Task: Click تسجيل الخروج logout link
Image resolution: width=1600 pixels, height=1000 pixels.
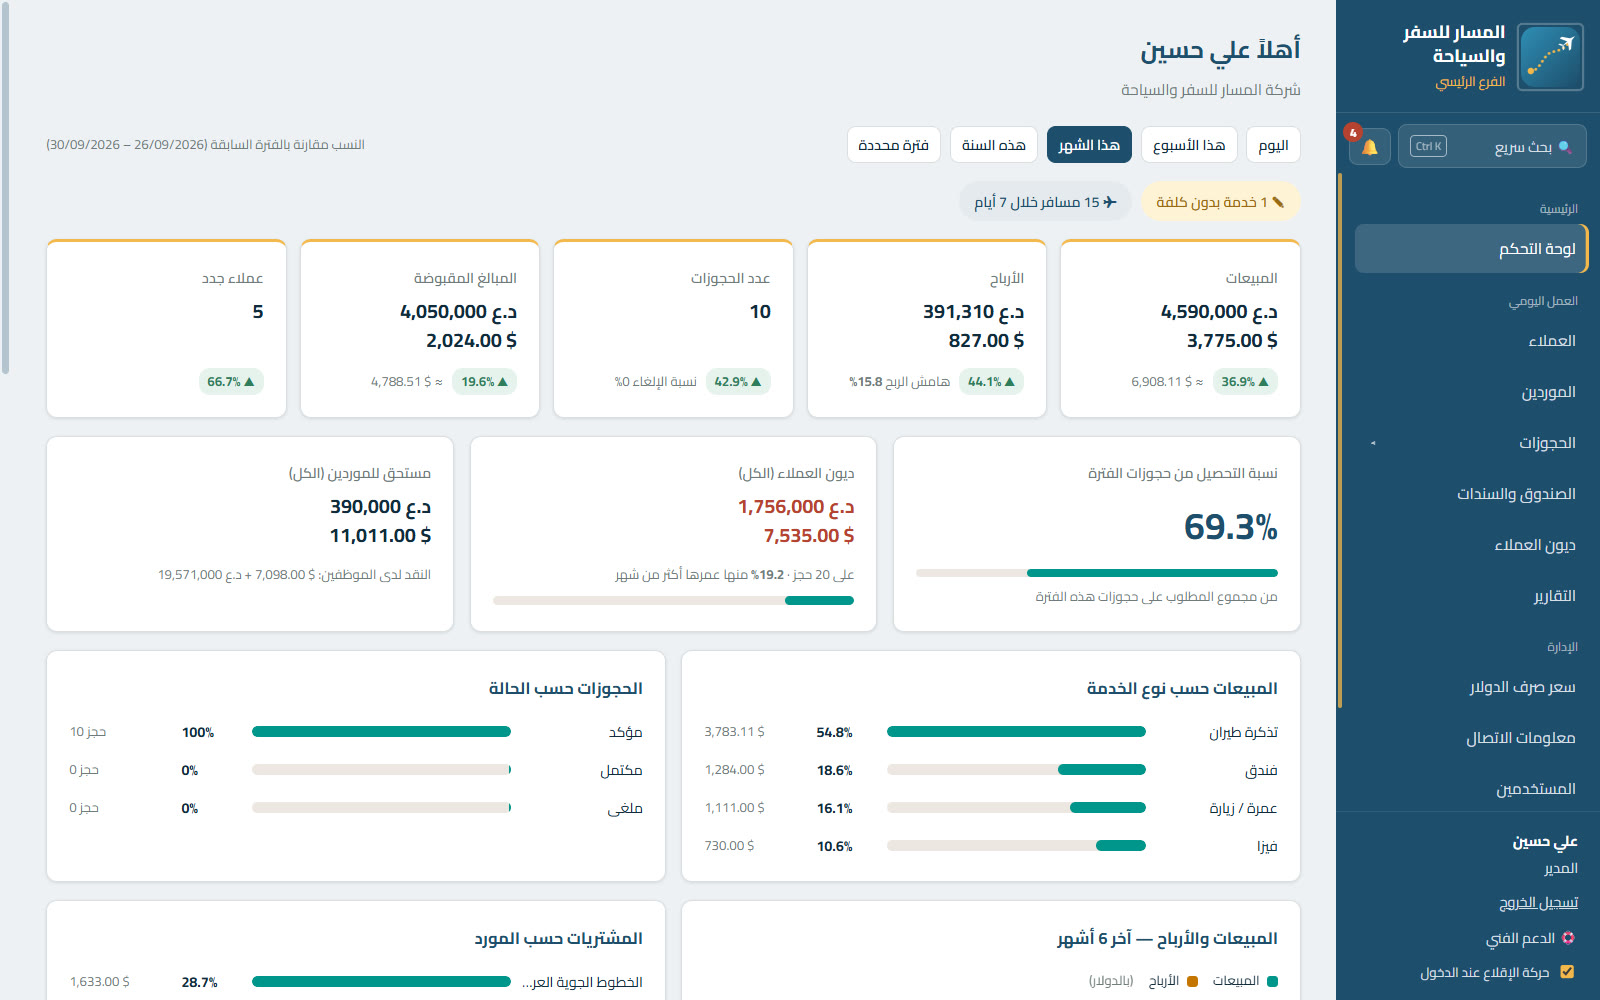Action: click(x=1538, y=902)
